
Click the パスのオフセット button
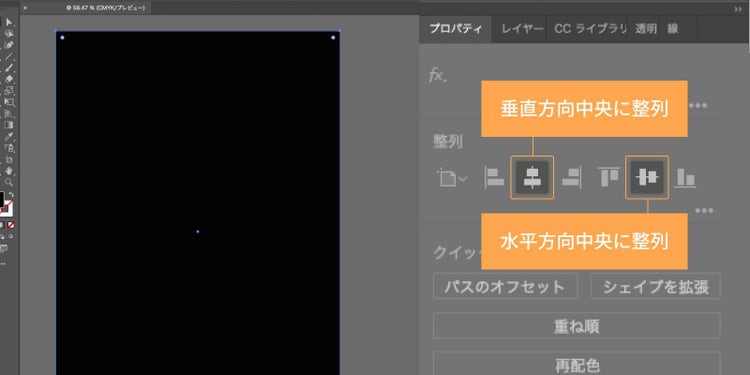505,287
